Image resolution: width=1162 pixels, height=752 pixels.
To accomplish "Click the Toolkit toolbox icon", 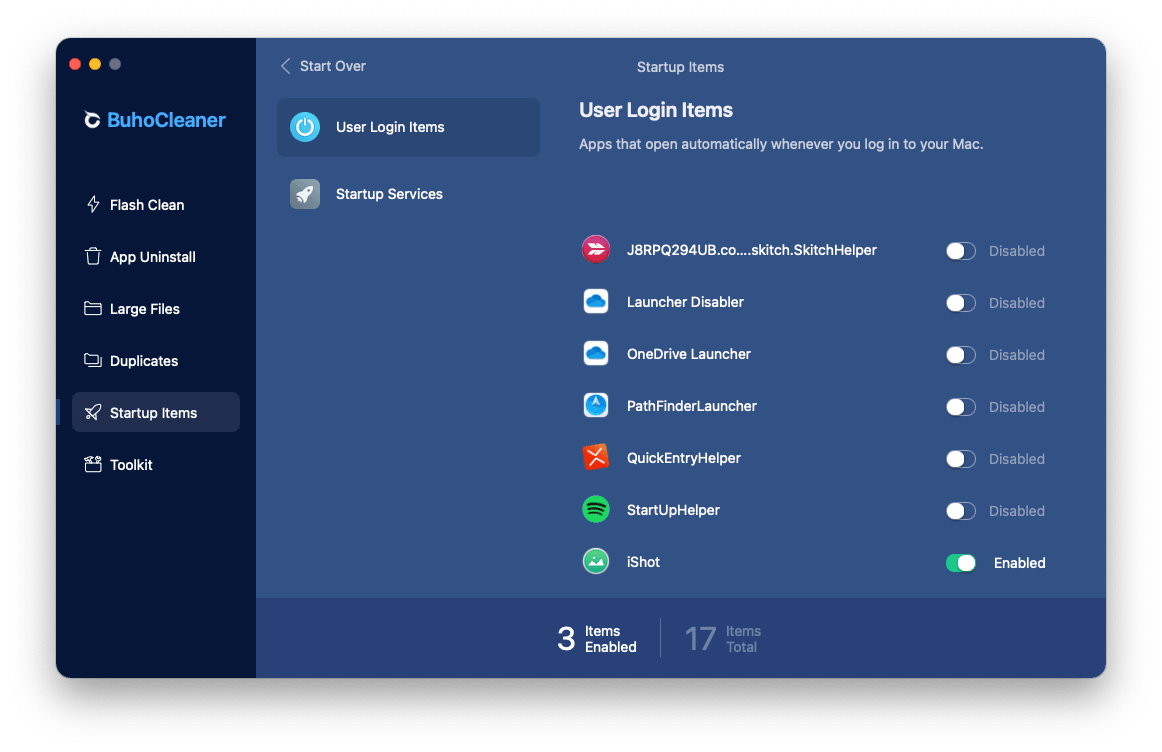I will pos(93,464).
